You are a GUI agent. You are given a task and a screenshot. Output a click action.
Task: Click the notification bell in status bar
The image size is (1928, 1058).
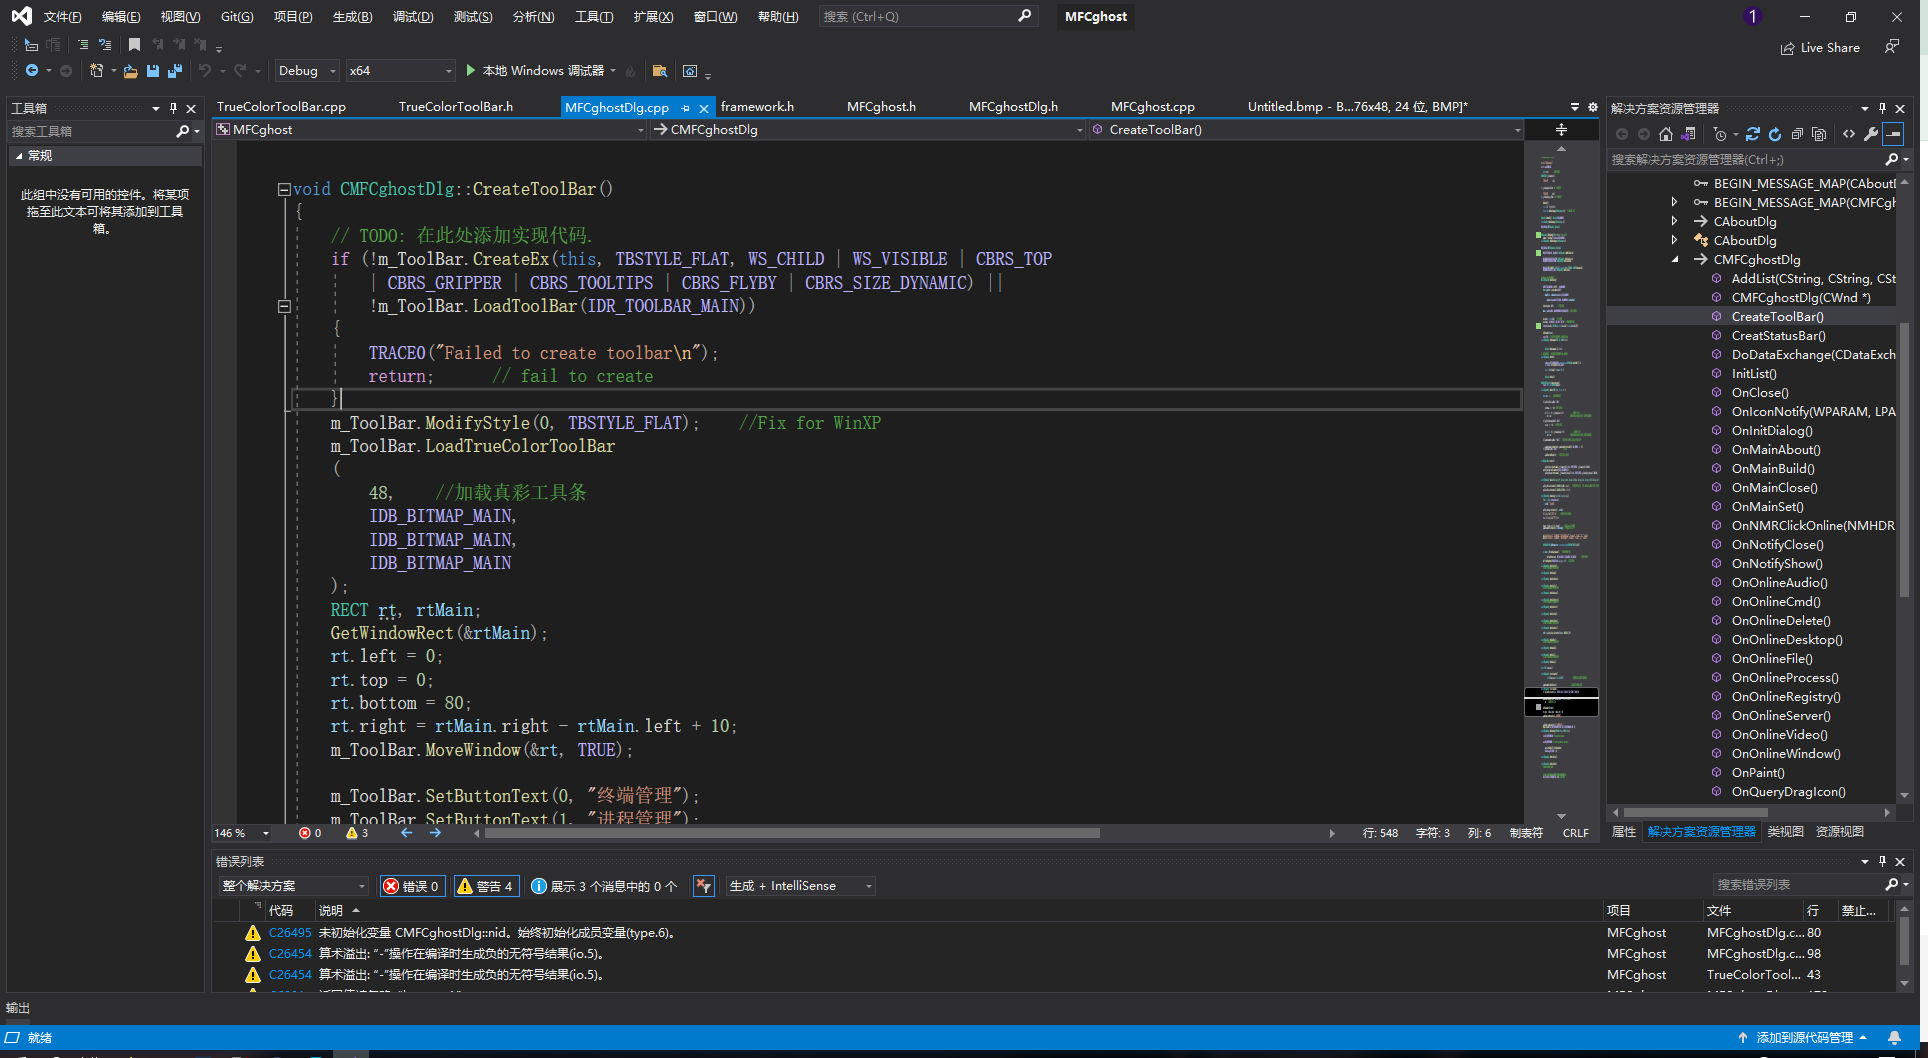[x=1894, y=1038]
